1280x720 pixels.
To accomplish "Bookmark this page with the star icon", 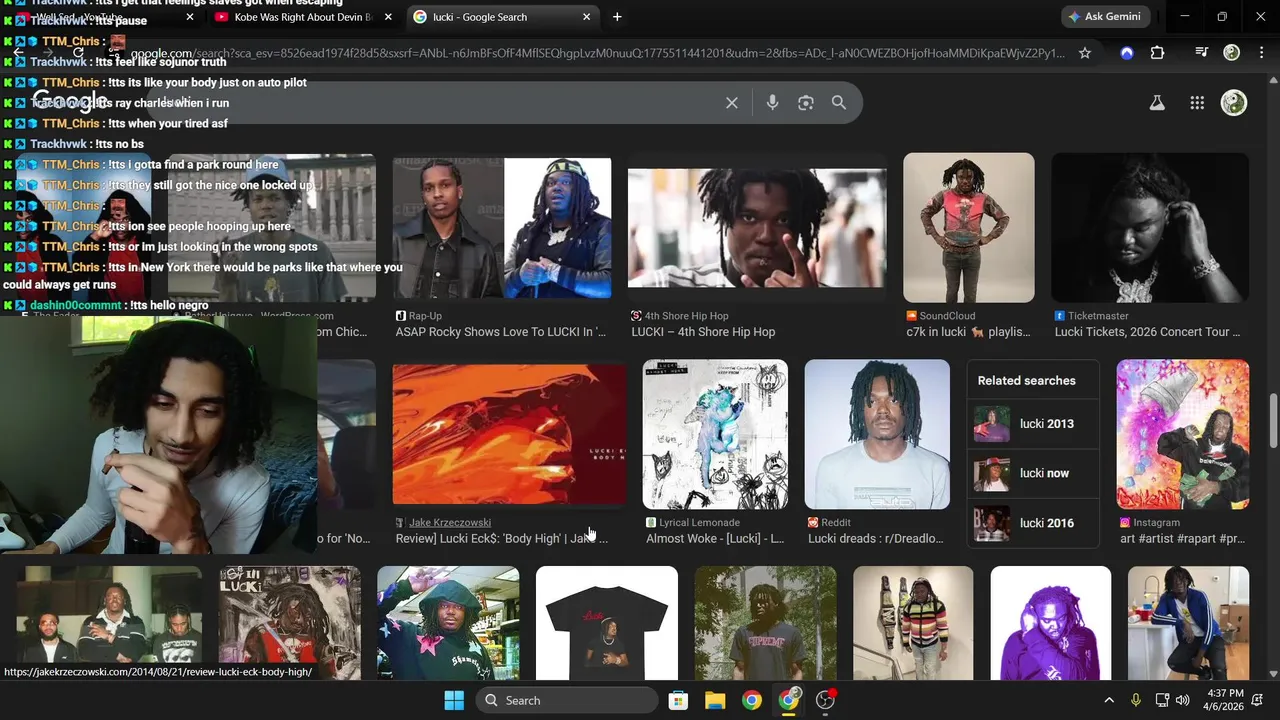I will coord(1085,53).
